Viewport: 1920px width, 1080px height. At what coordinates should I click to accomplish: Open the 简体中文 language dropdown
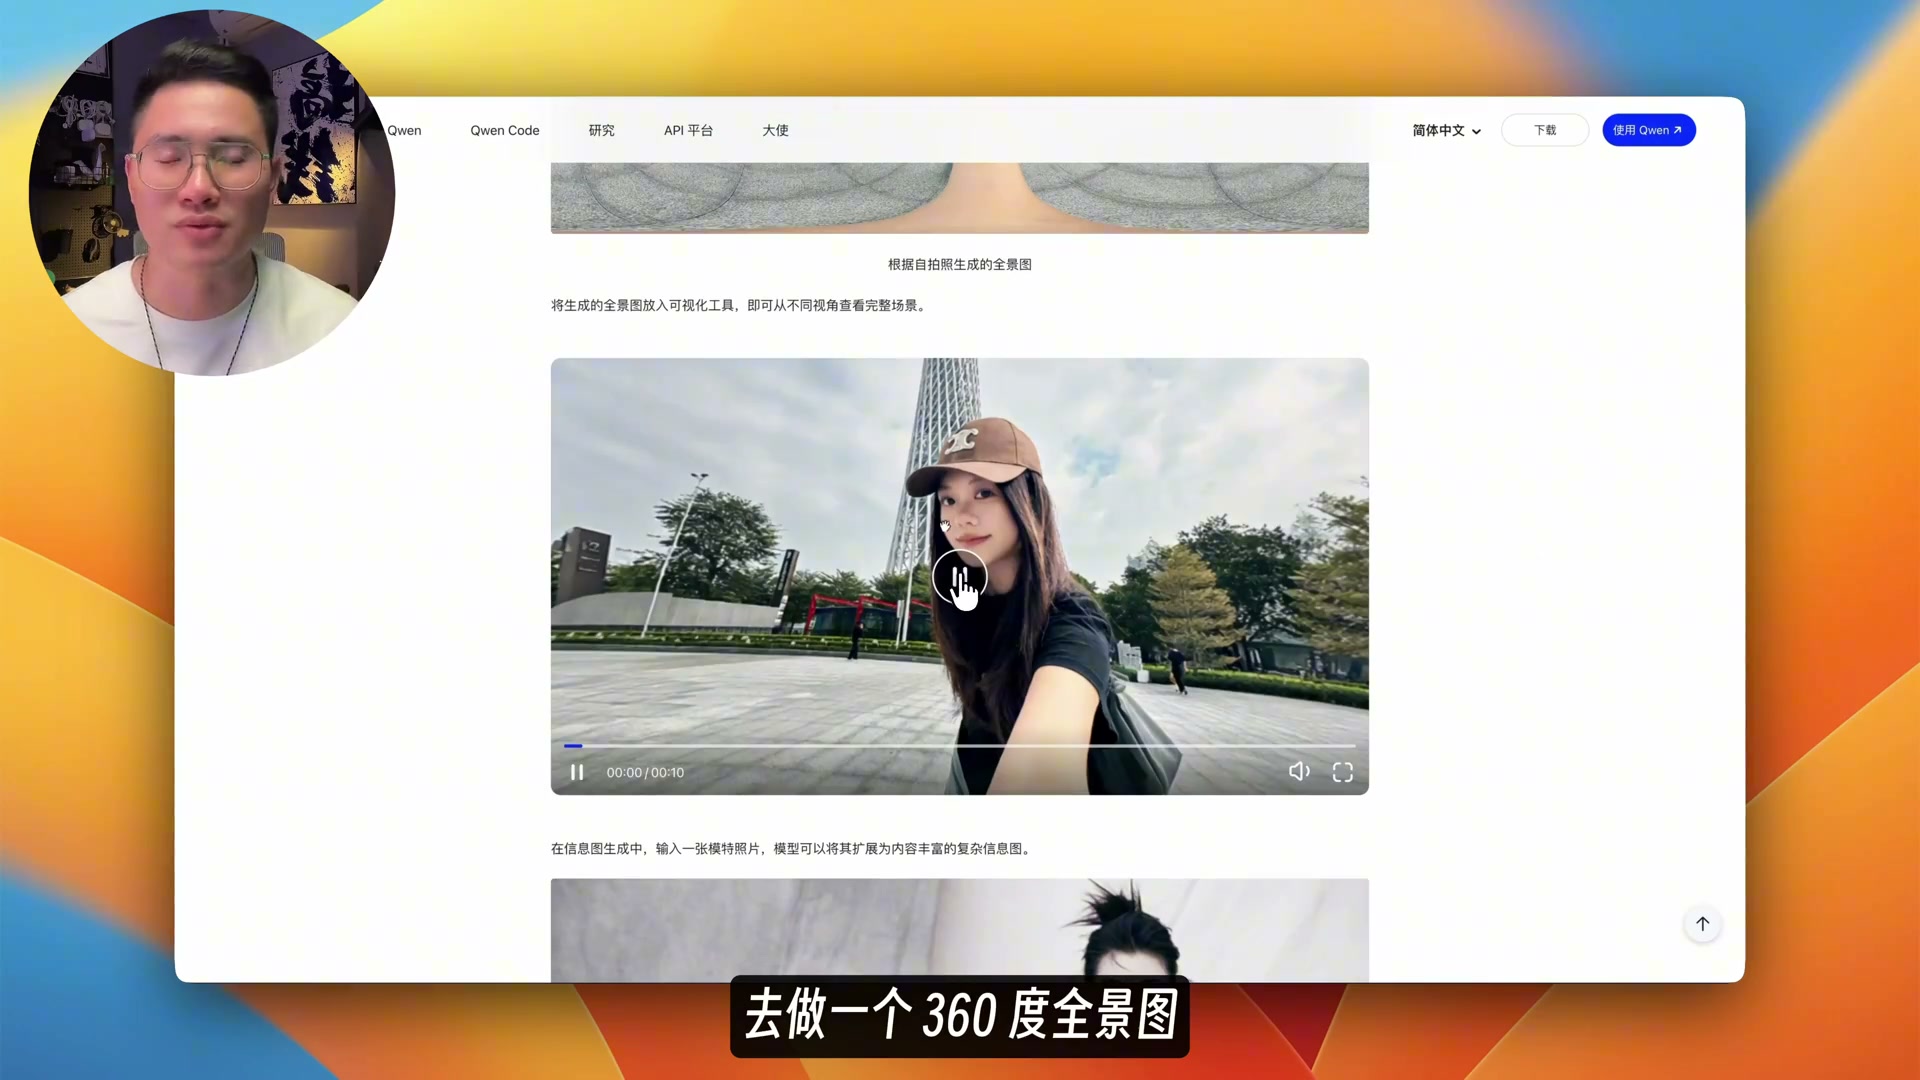(x=1446, y=131)
